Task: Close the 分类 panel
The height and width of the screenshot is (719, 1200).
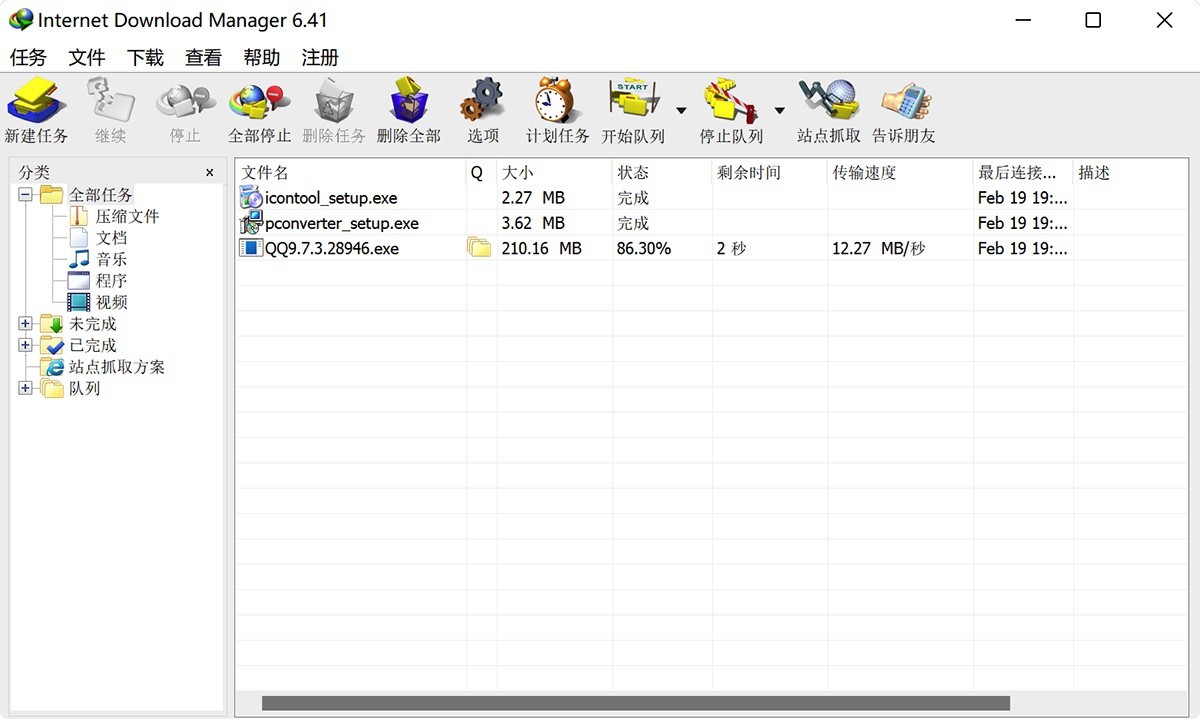Action: pyautogui.click(x=209, y=173)
